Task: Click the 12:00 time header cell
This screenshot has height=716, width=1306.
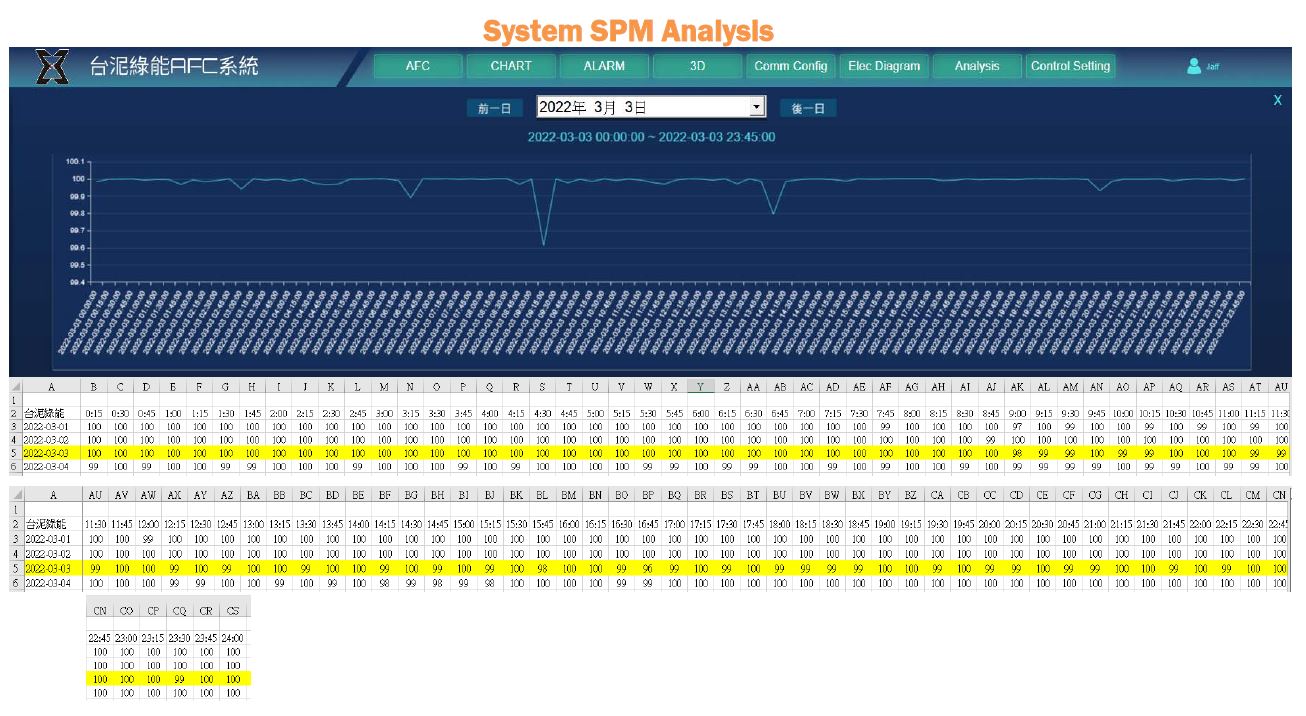Action: tap(148, 523)
